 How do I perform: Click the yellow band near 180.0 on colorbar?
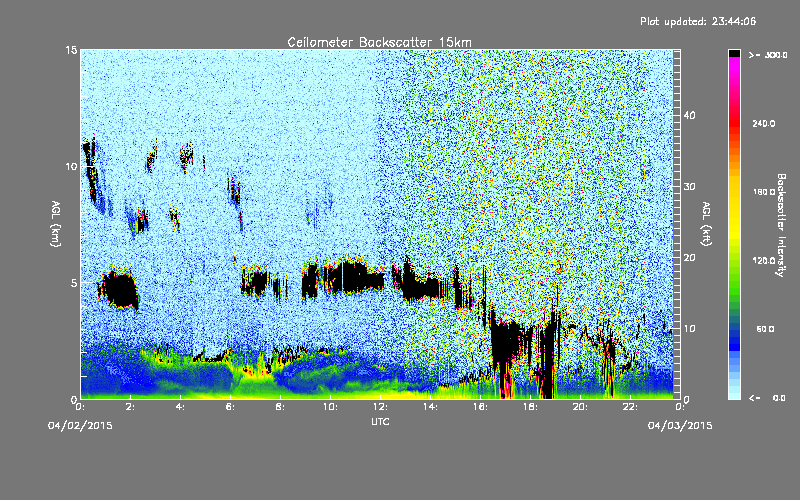click(734, 192)
